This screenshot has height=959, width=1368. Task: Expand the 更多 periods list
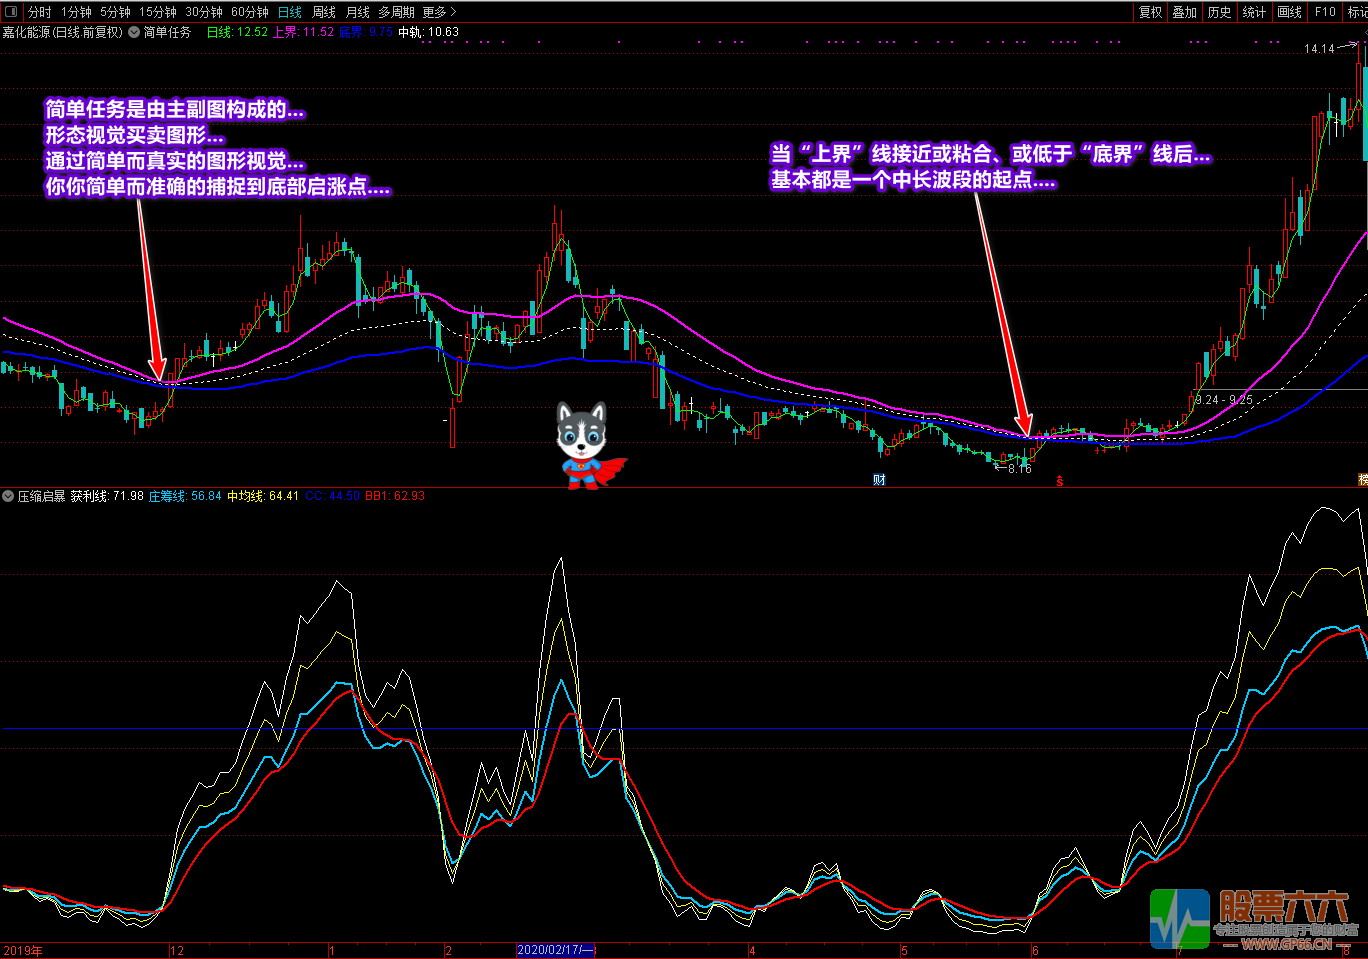click(439, 12)
